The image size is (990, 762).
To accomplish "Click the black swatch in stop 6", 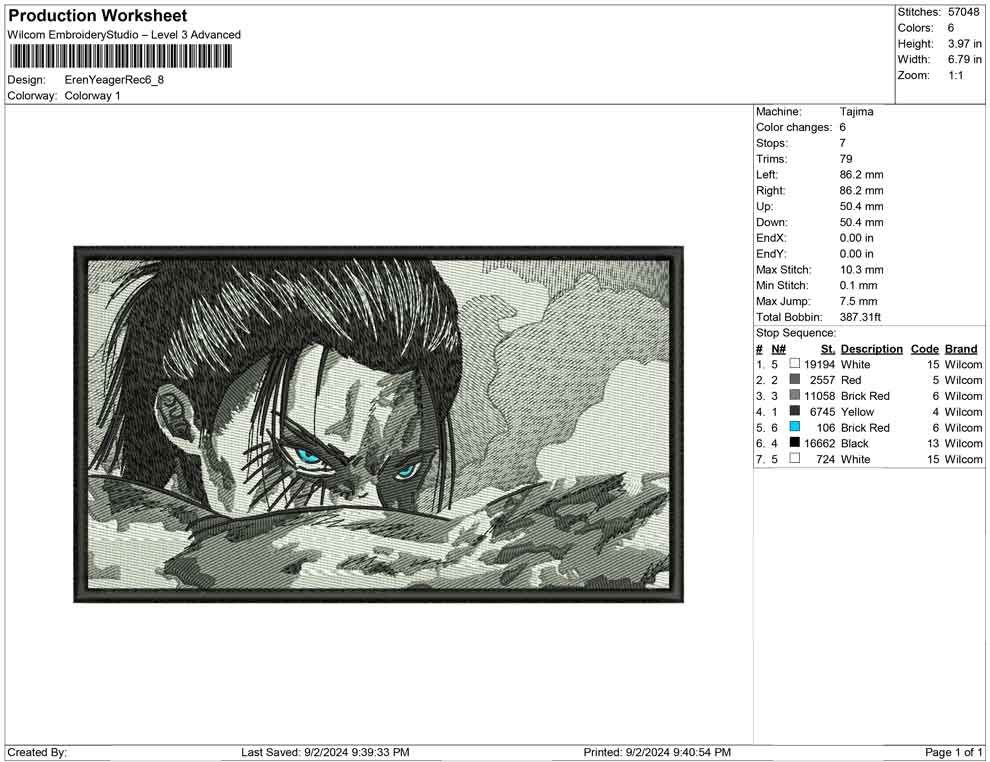I will pyautogui.click(x=795, y=443).
